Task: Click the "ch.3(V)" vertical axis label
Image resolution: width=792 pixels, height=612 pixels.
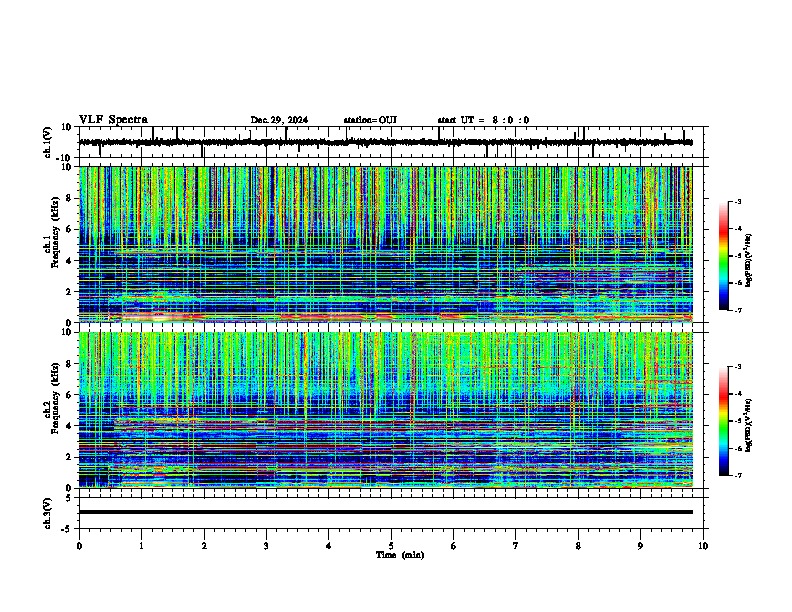Action: (x=48, y=513)
